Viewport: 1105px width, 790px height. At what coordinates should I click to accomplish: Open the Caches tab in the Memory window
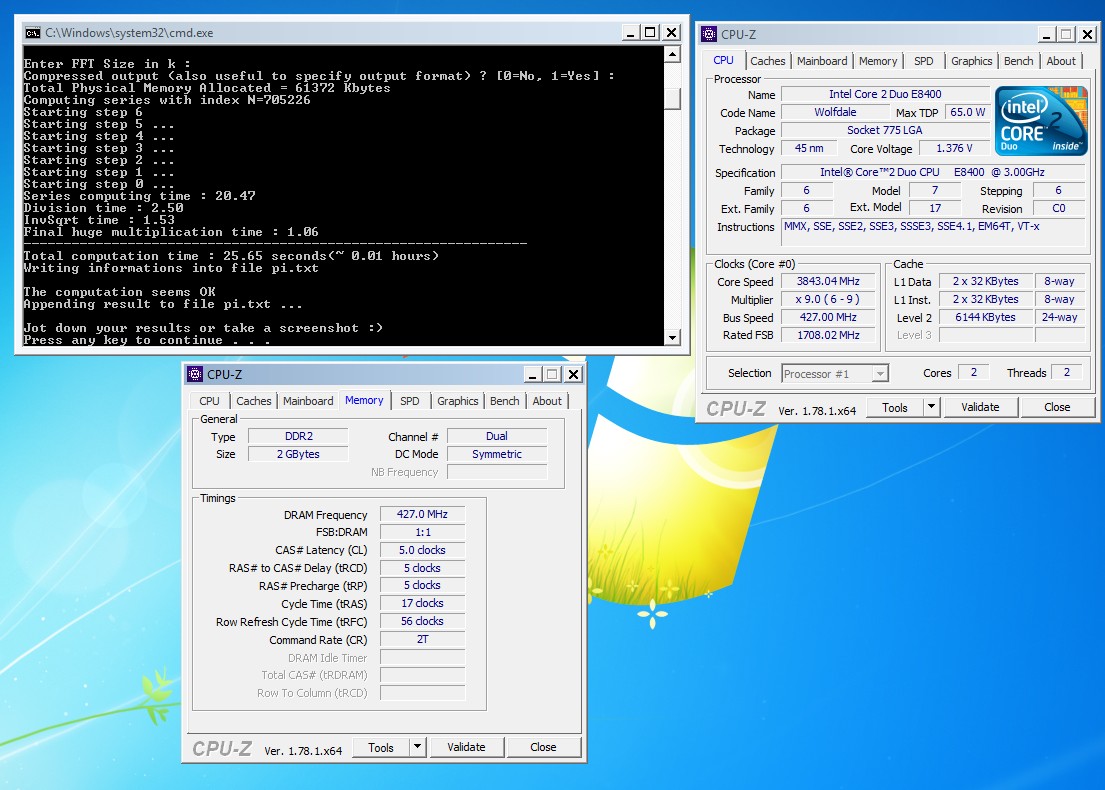[254, 401]
